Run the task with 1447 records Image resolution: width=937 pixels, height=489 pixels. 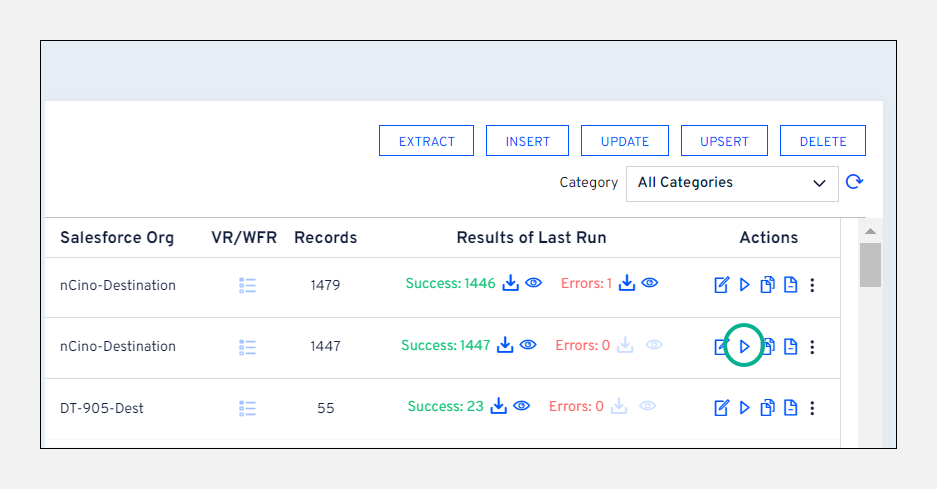point(744,346)
